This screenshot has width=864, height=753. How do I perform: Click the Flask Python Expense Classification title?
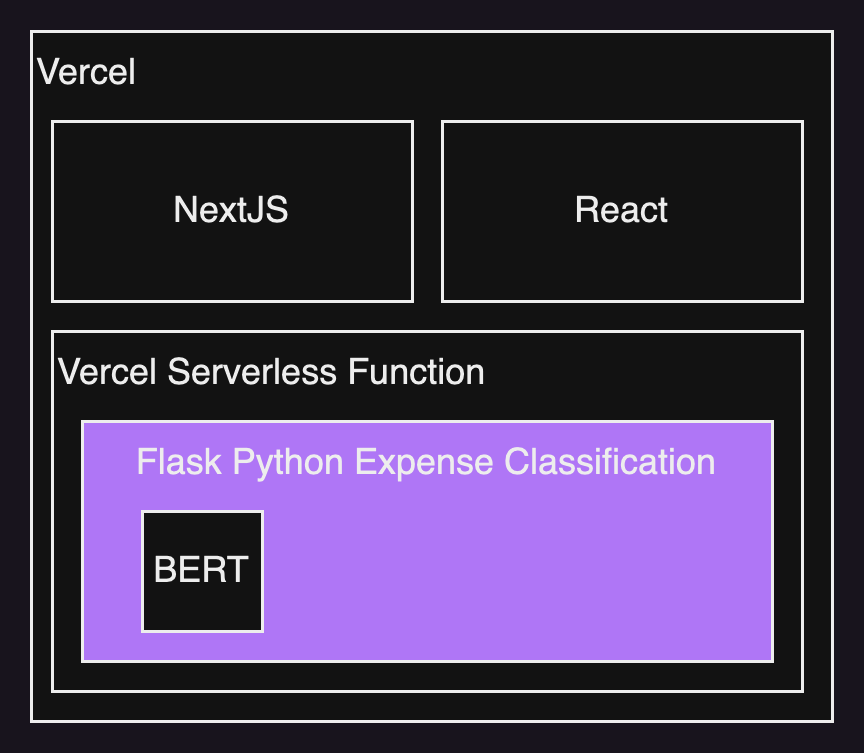[x=425, y=462]
